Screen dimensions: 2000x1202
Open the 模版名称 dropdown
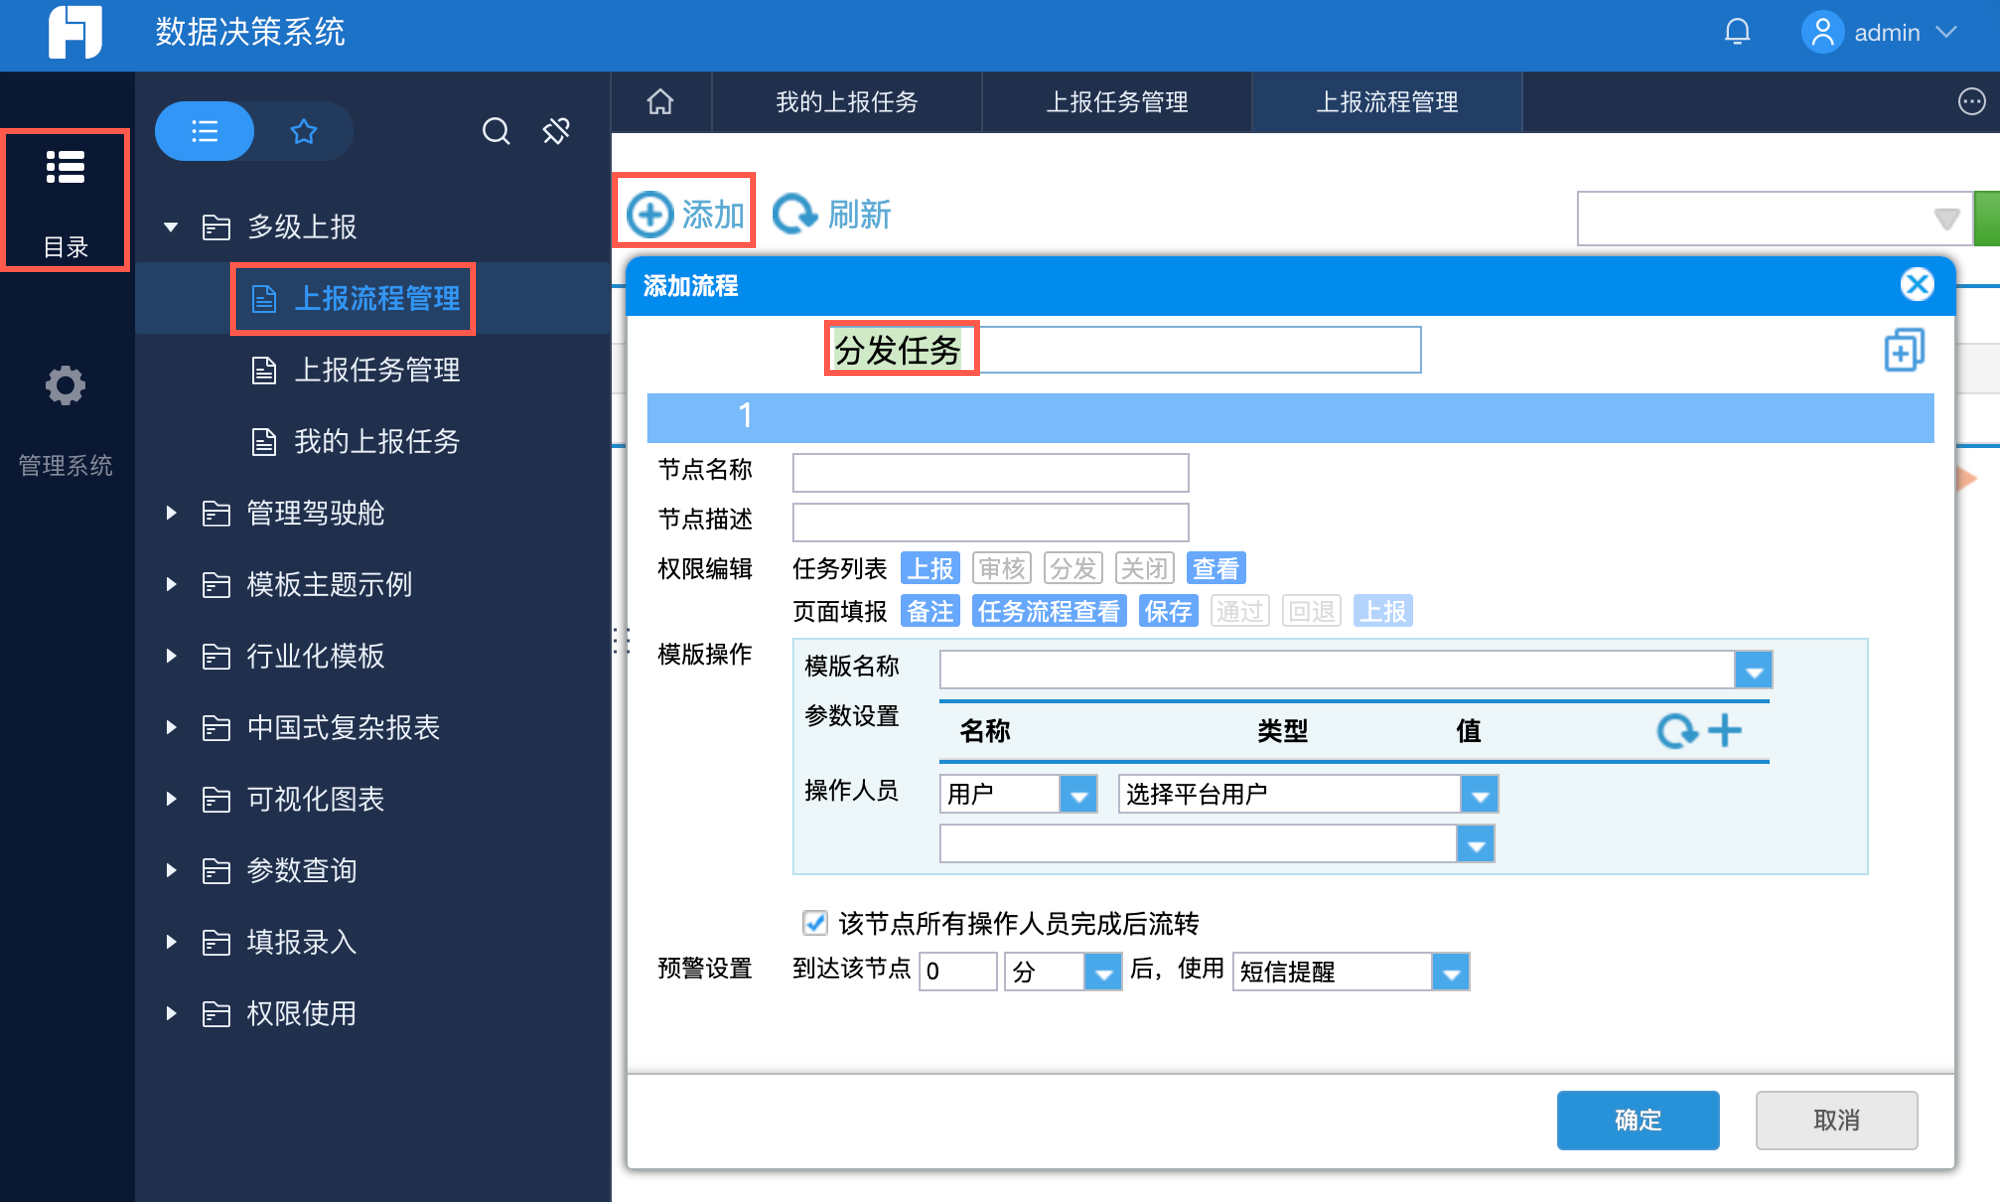click(x=1753, y=670)
